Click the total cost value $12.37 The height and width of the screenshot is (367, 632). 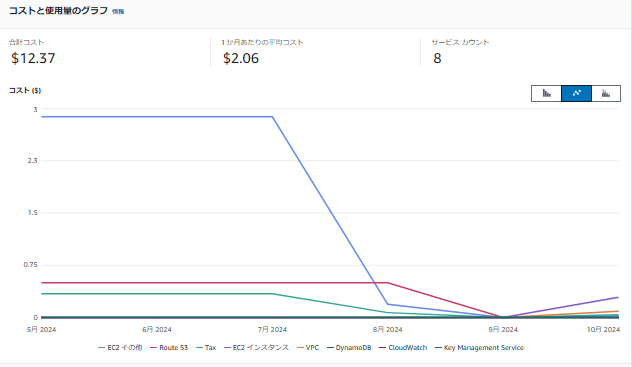[33, 58]
